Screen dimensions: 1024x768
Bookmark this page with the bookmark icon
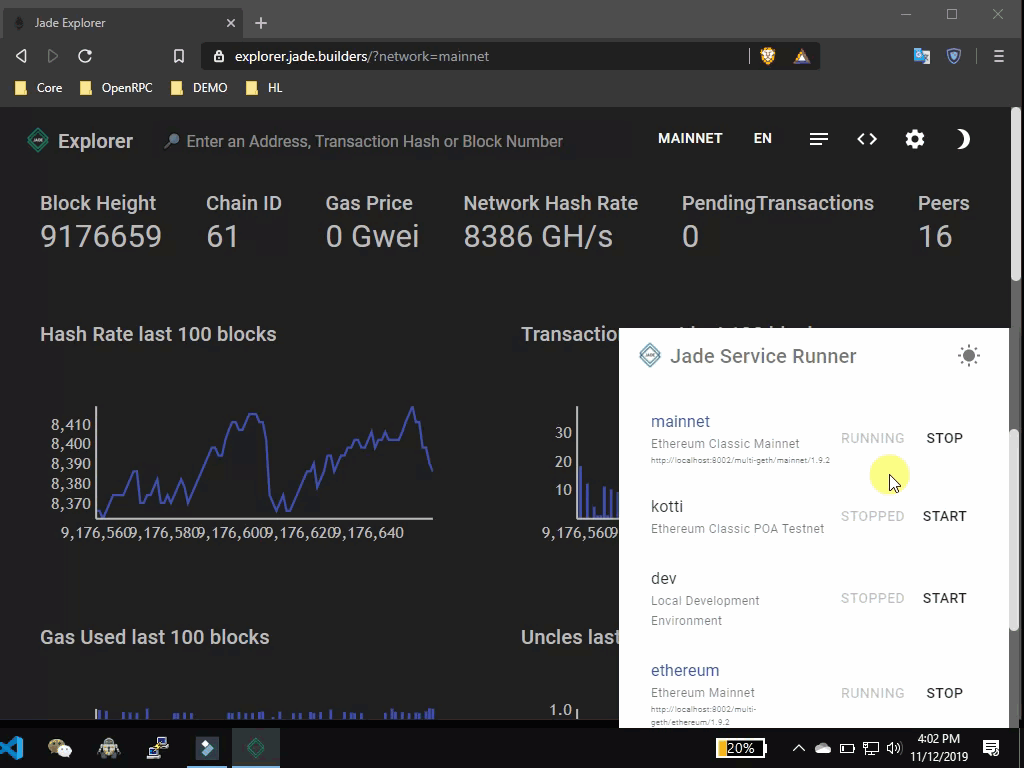[178, 56]
